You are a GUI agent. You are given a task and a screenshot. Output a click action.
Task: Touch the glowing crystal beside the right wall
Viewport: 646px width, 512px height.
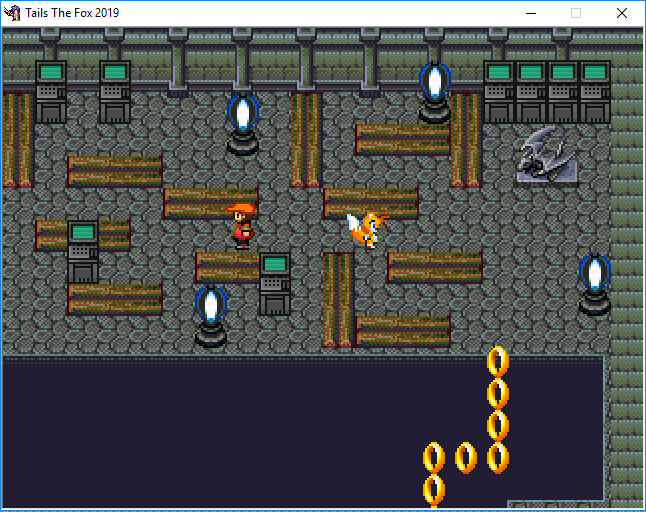click(595, 285)
